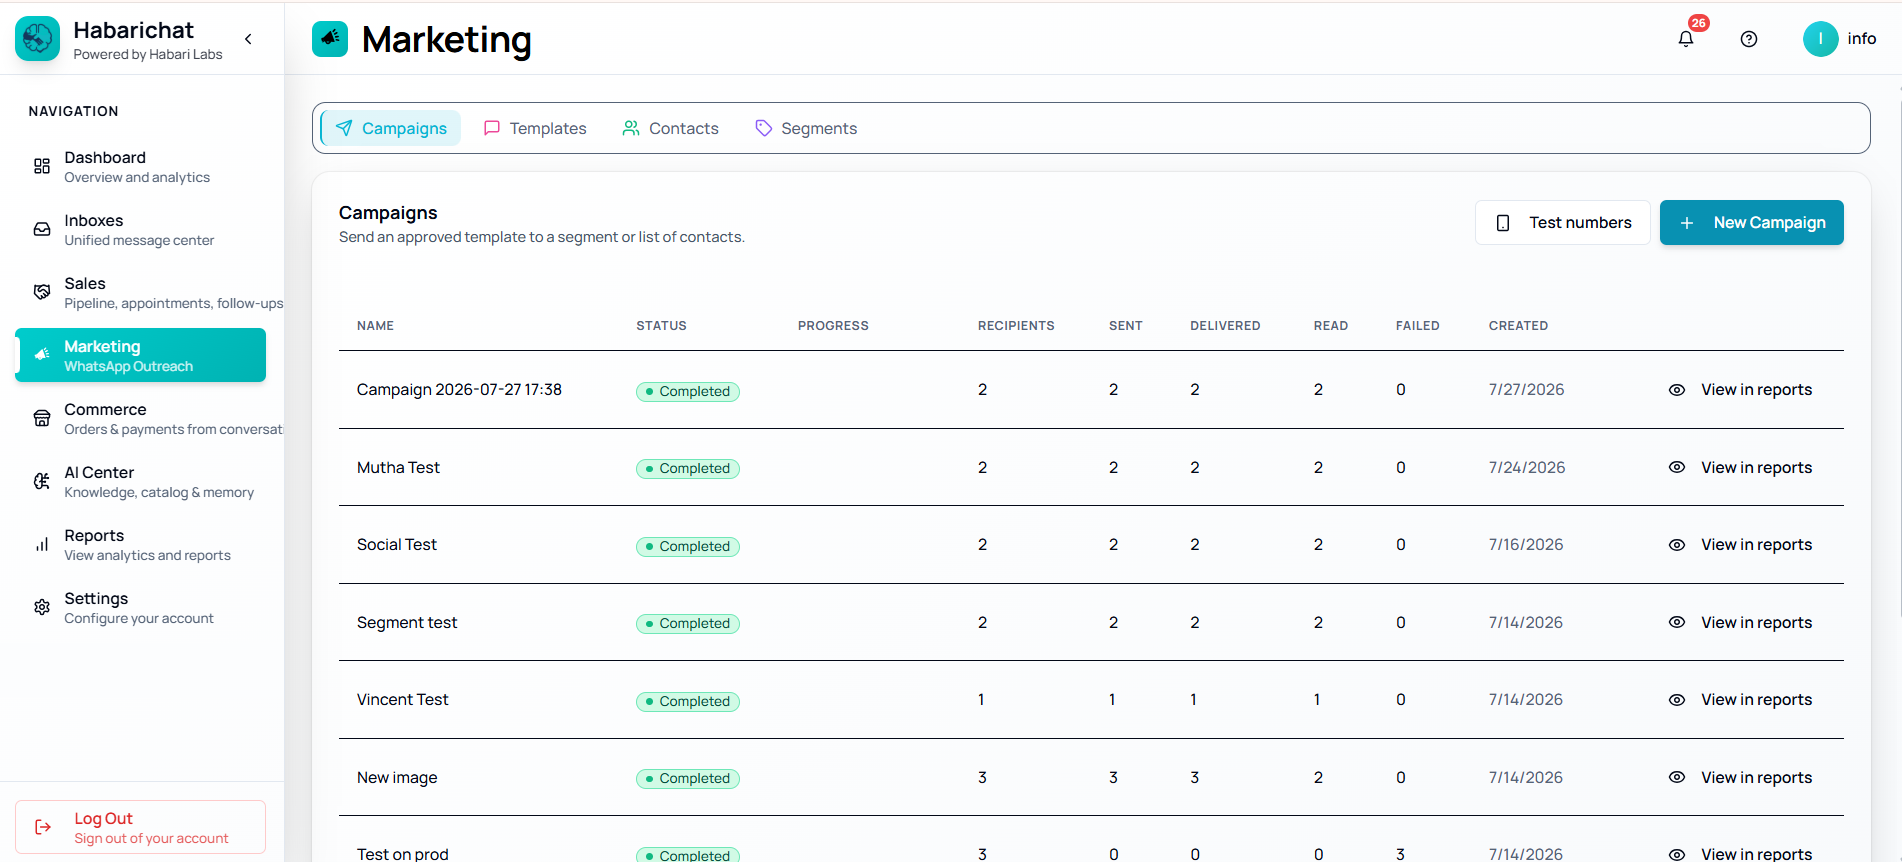This screenshot has width=1902, height=862.
Task: Click the Segments tag icon
Action: (764, 128)
